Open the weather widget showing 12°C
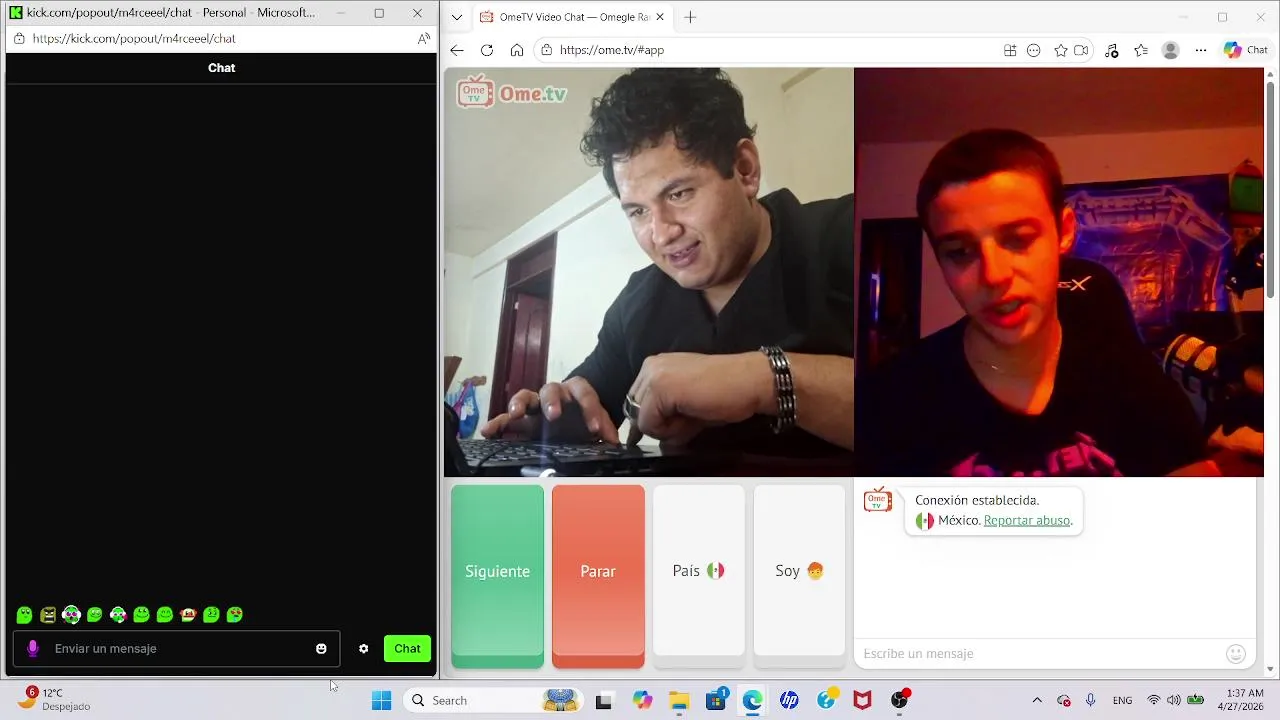 [55, 699]
